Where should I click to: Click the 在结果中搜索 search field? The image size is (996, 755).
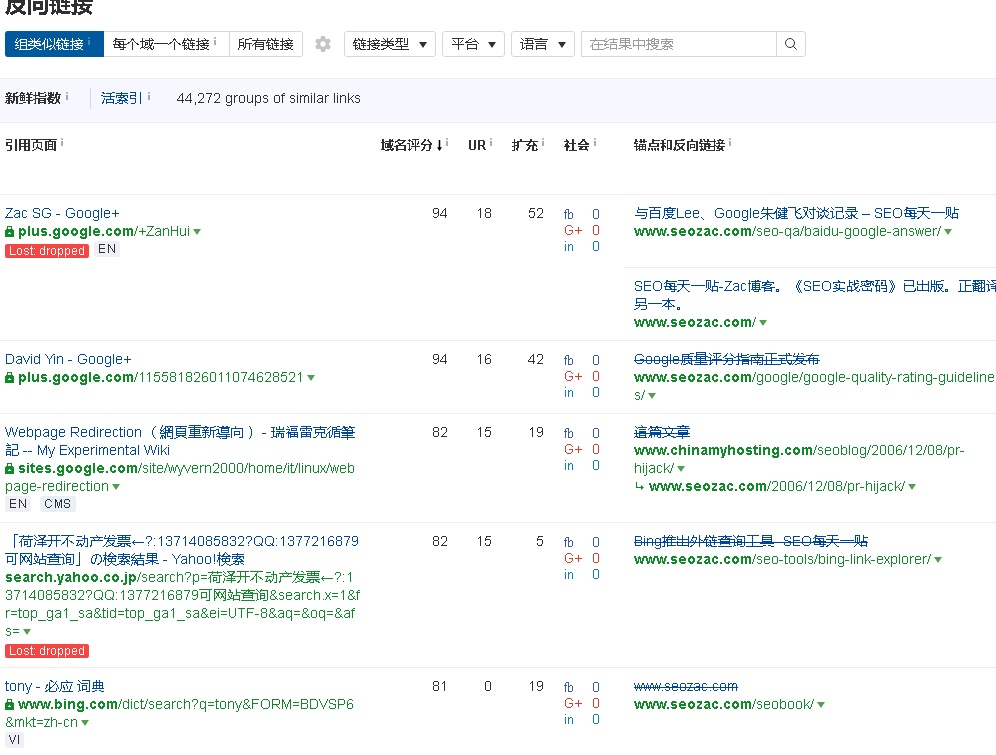pyautogui.click(x=678, y=44)
